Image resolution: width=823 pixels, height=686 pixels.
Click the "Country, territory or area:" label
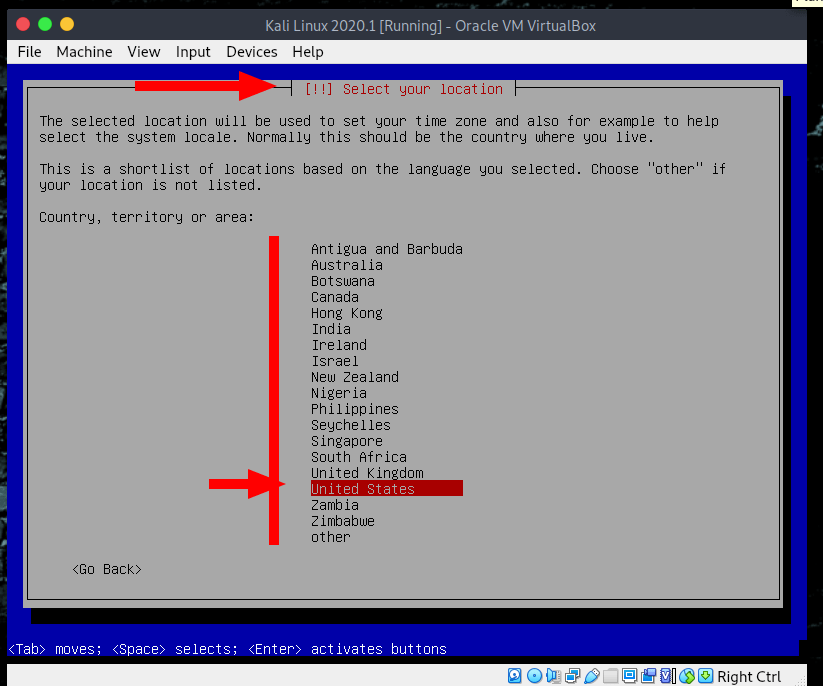click(x=146, y=217)
